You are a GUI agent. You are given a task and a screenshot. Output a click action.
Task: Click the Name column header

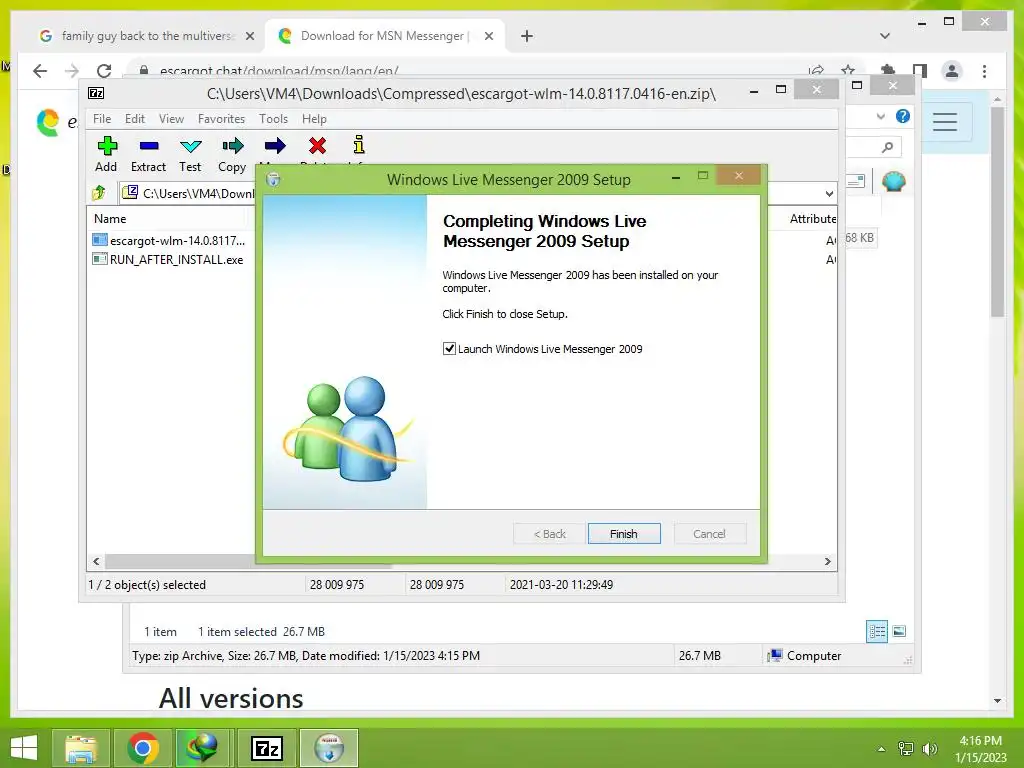pos(110,219)
